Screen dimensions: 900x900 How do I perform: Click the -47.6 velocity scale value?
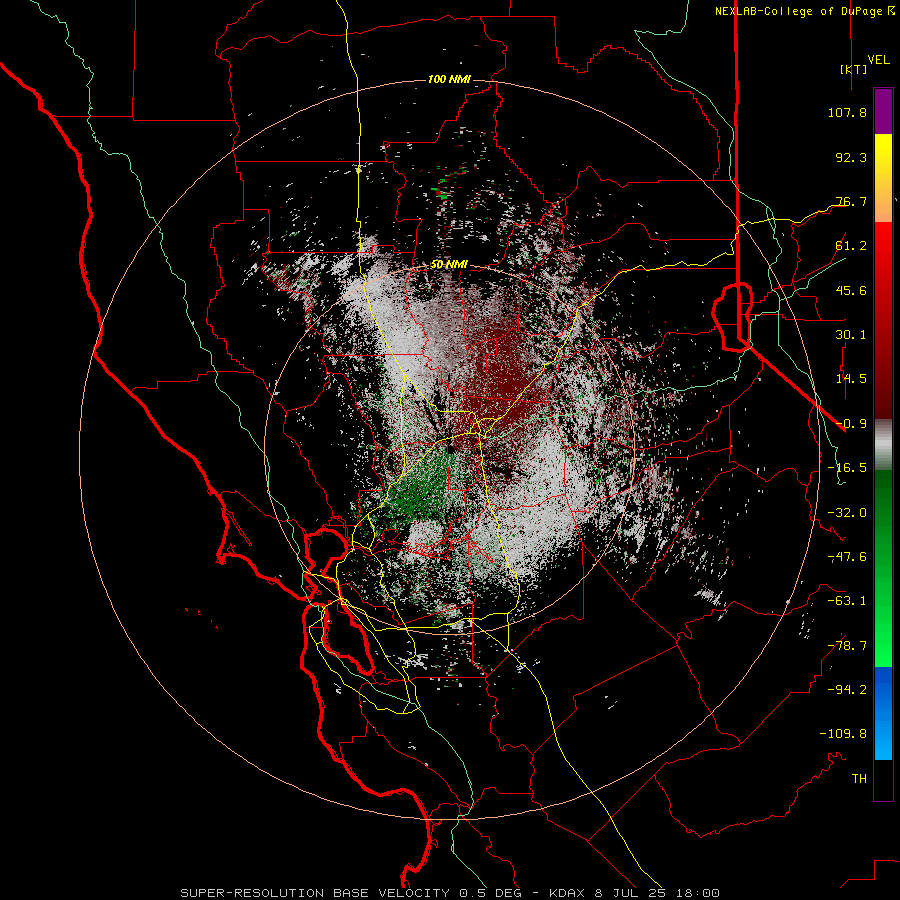point(847,557)
